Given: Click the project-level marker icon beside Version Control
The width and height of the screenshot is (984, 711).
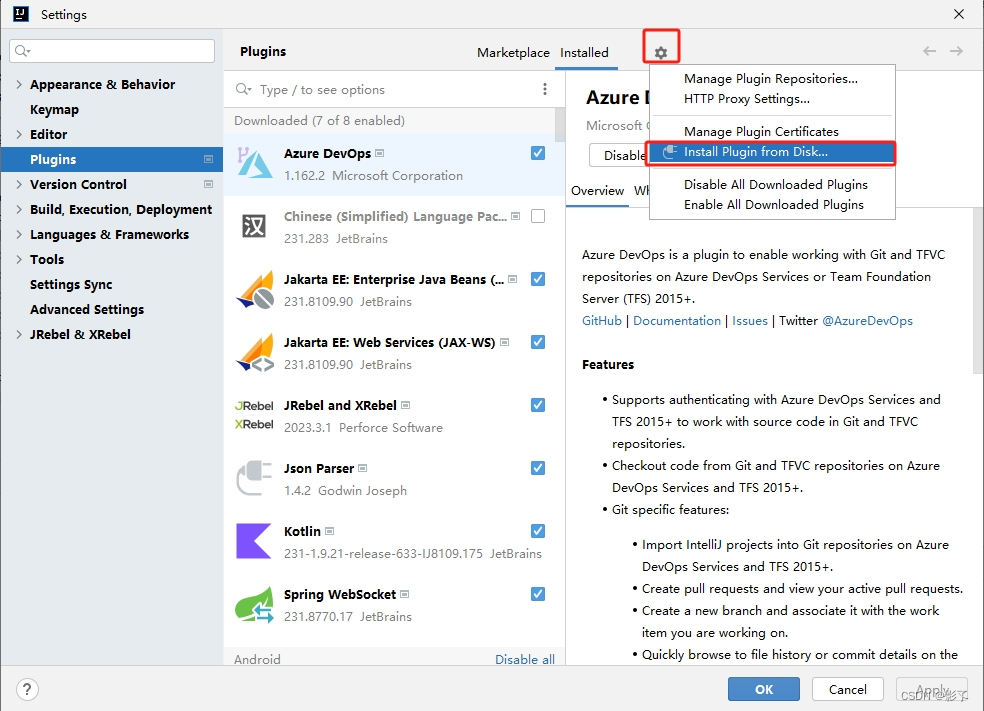Looking at the screenshot, I should (208, 184).
